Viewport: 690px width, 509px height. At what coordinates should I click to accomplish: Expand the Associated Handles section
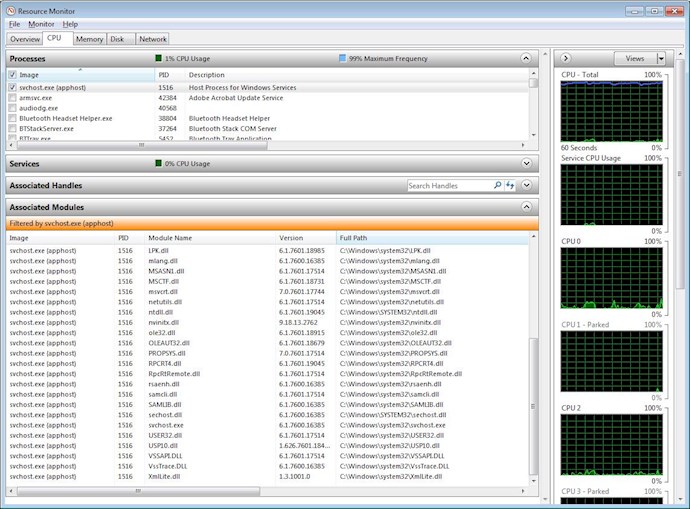526,185
